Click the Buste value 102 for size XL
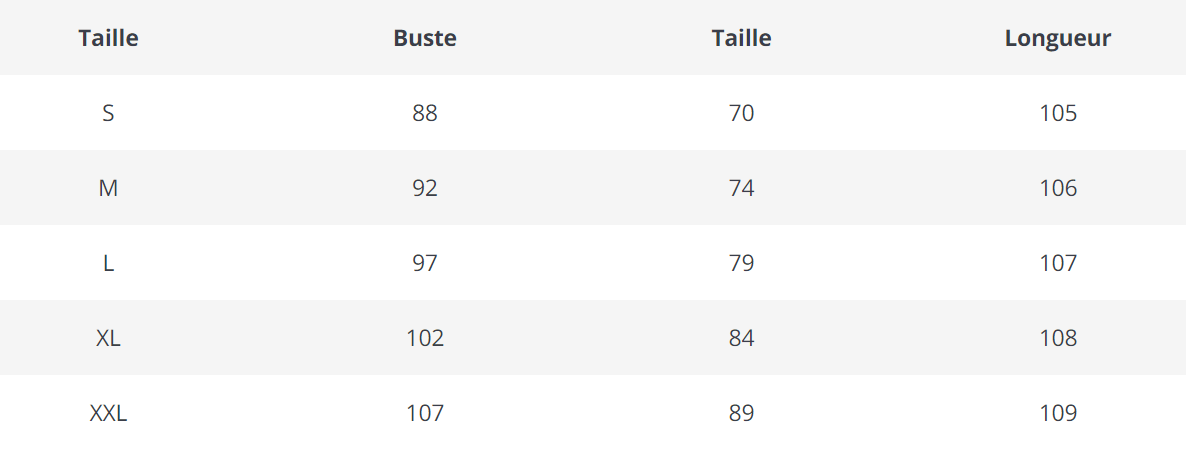The image size is (1186, 469). pyautogui.click(x=425, y=338)
